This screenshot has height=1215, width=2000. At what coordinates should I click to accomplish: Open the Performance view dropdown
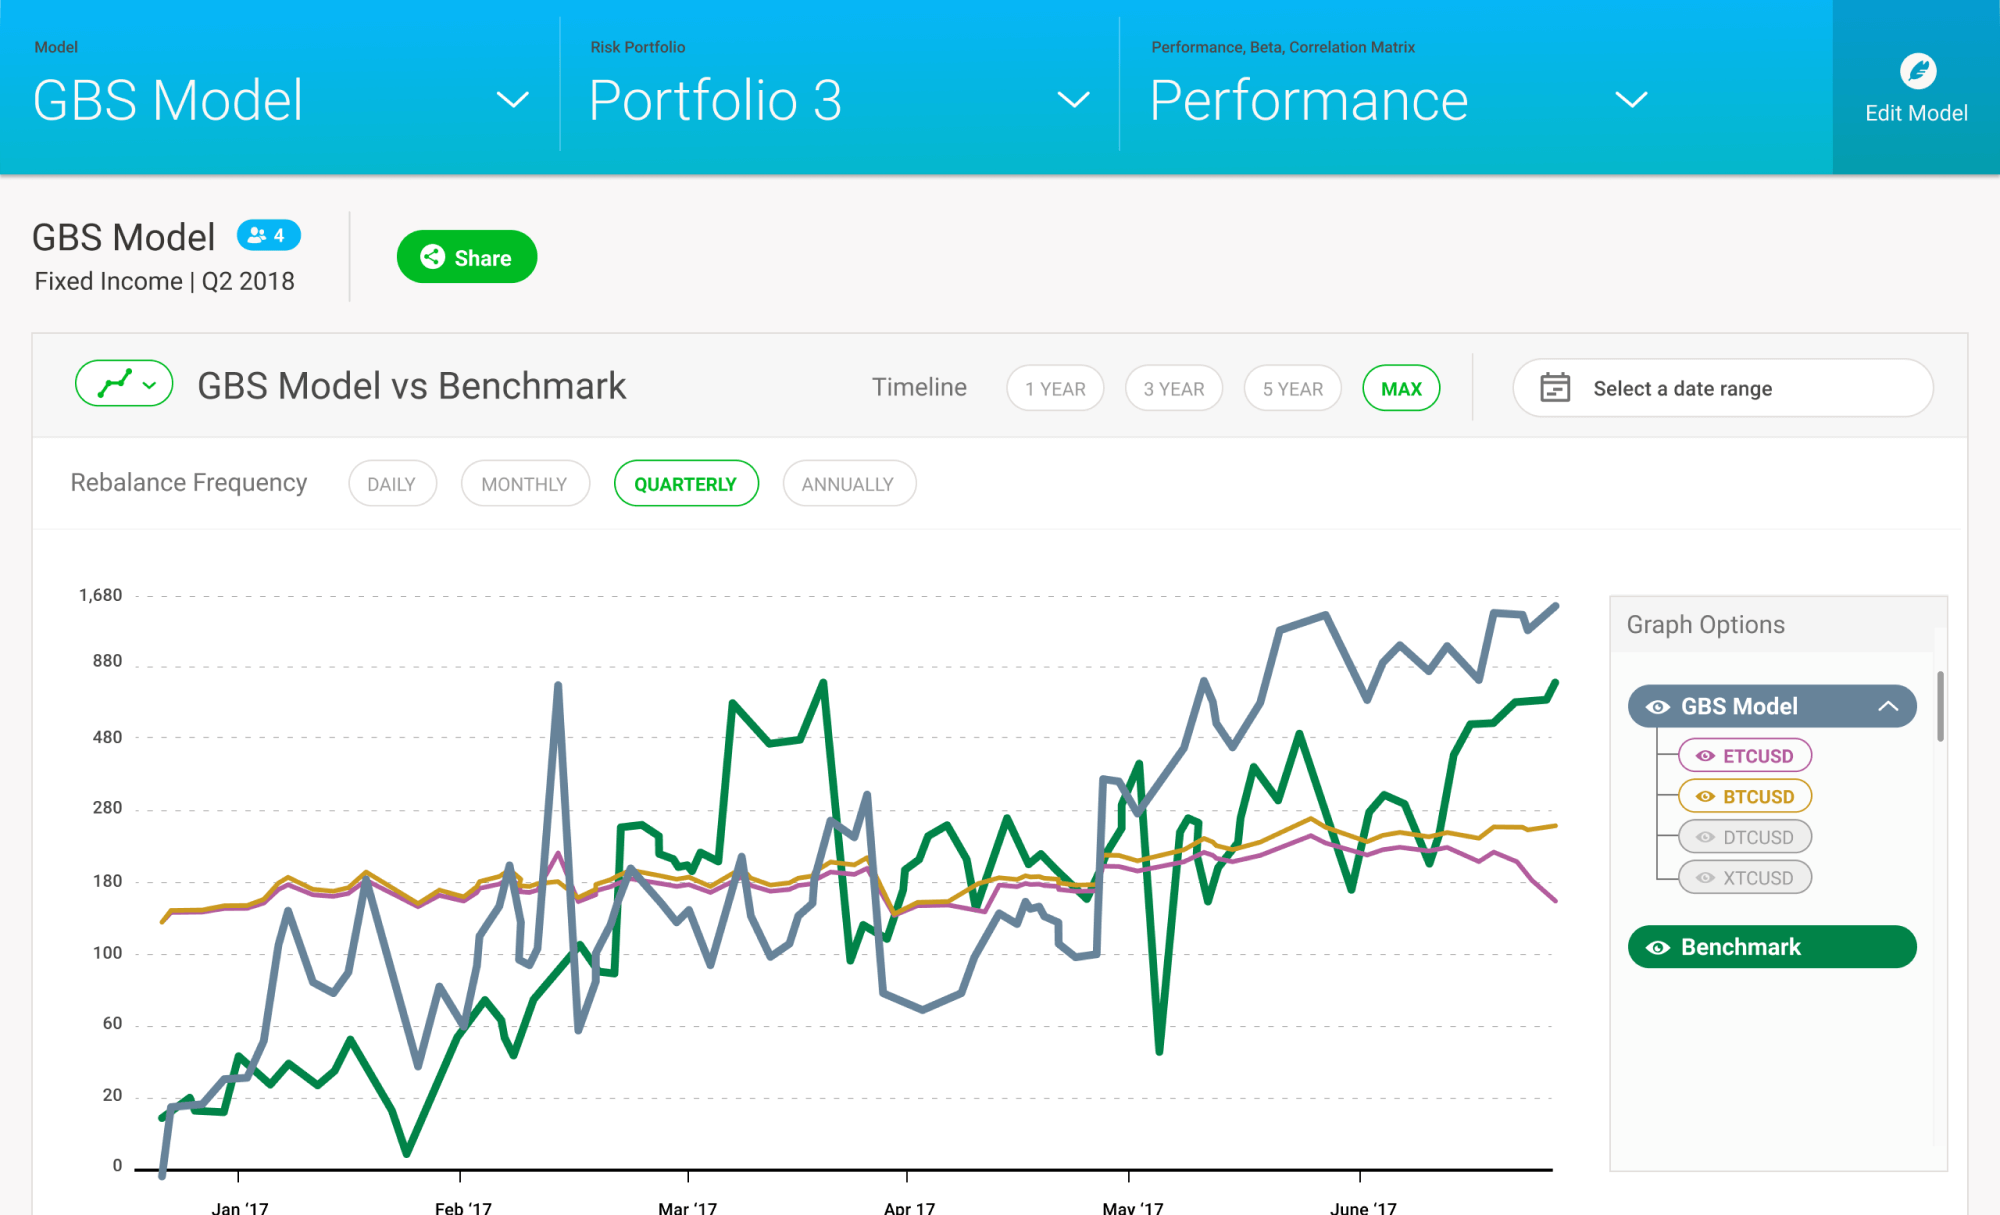tap(1631, 100)
